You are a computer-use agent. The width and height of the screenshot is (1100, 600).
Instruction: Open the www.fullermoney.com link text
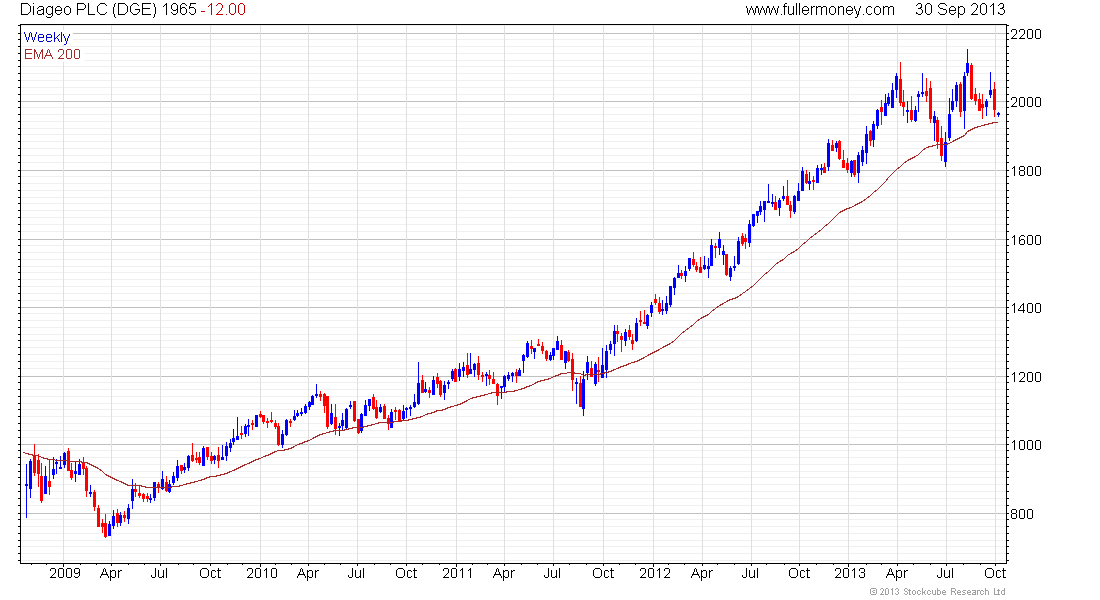(820, 10)
